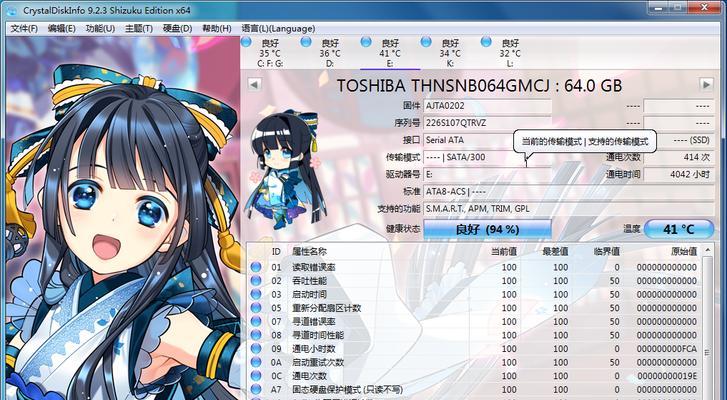Image resolution: width=727 pixels, height=400 pixels.
Task: Click status orb for attribute 05 重新分配扇区计数
Action: click(256, 307)
